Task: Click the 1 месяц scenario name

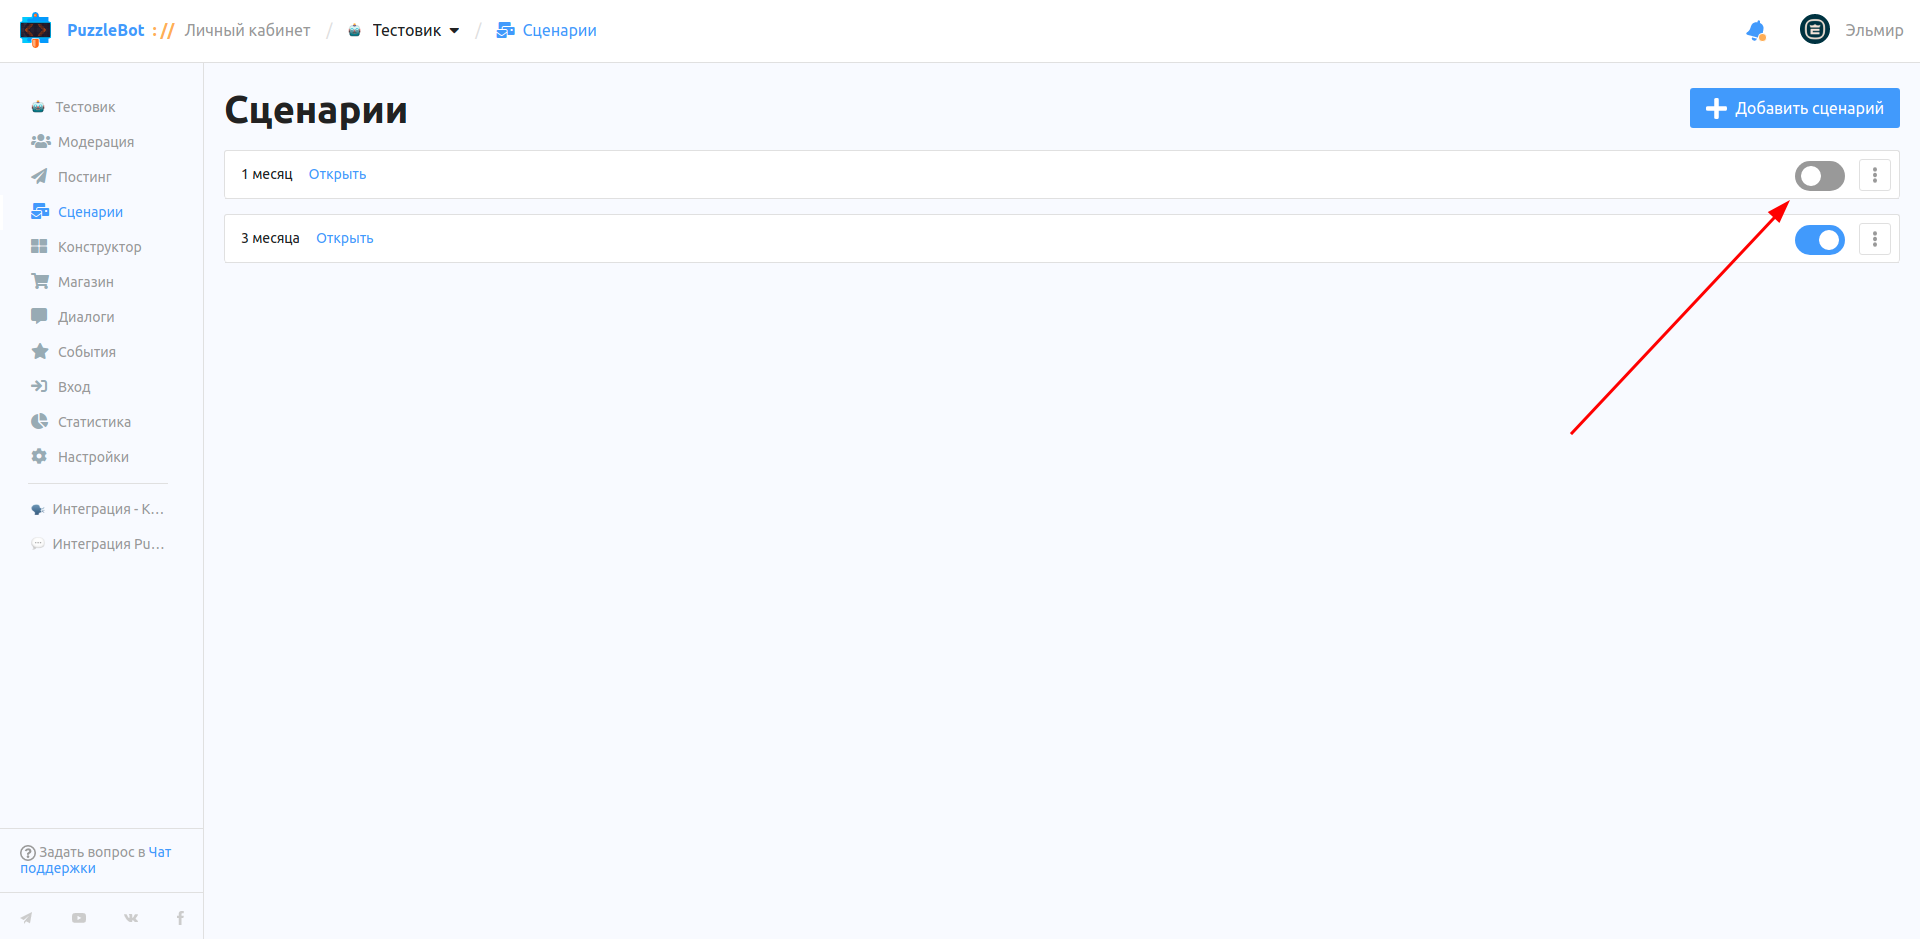Action: pos(267,174)
